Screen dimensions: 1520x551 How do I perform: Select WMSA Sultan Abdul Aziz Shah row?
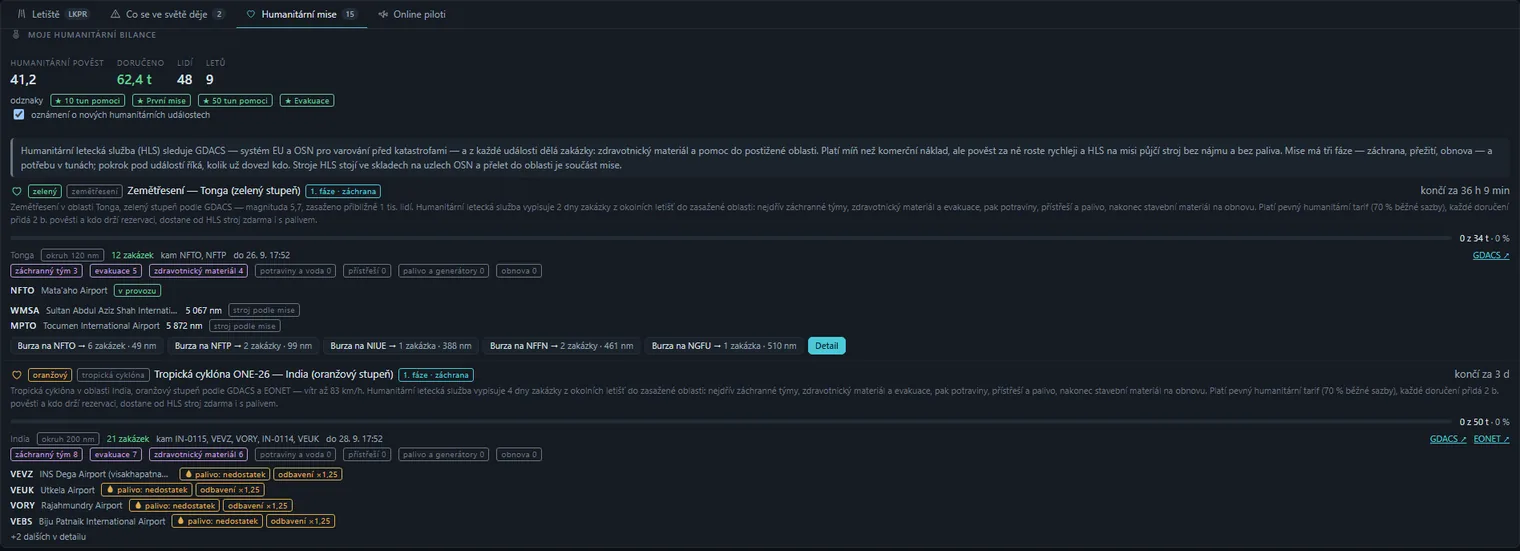tap(155, 310)
